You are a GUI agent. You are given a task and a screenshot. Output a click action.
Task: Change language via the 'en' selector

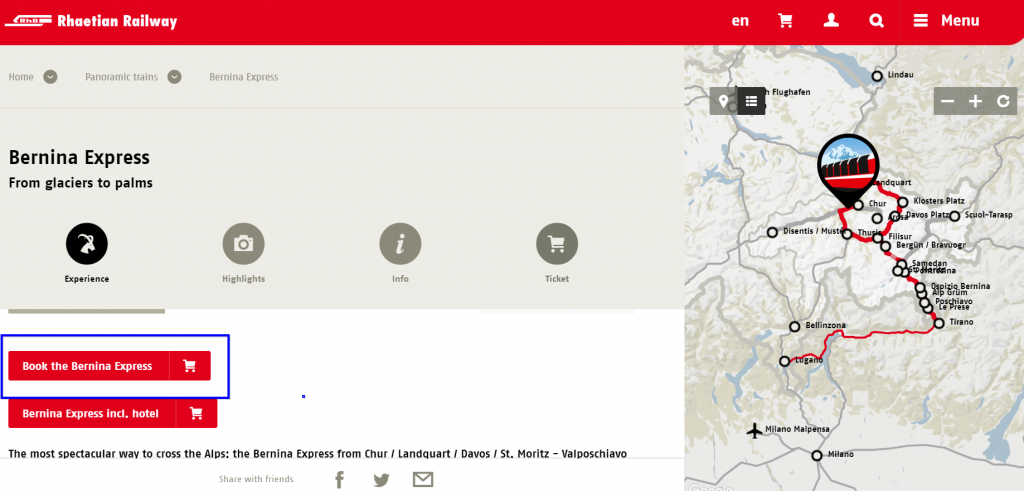coord(740,21)
